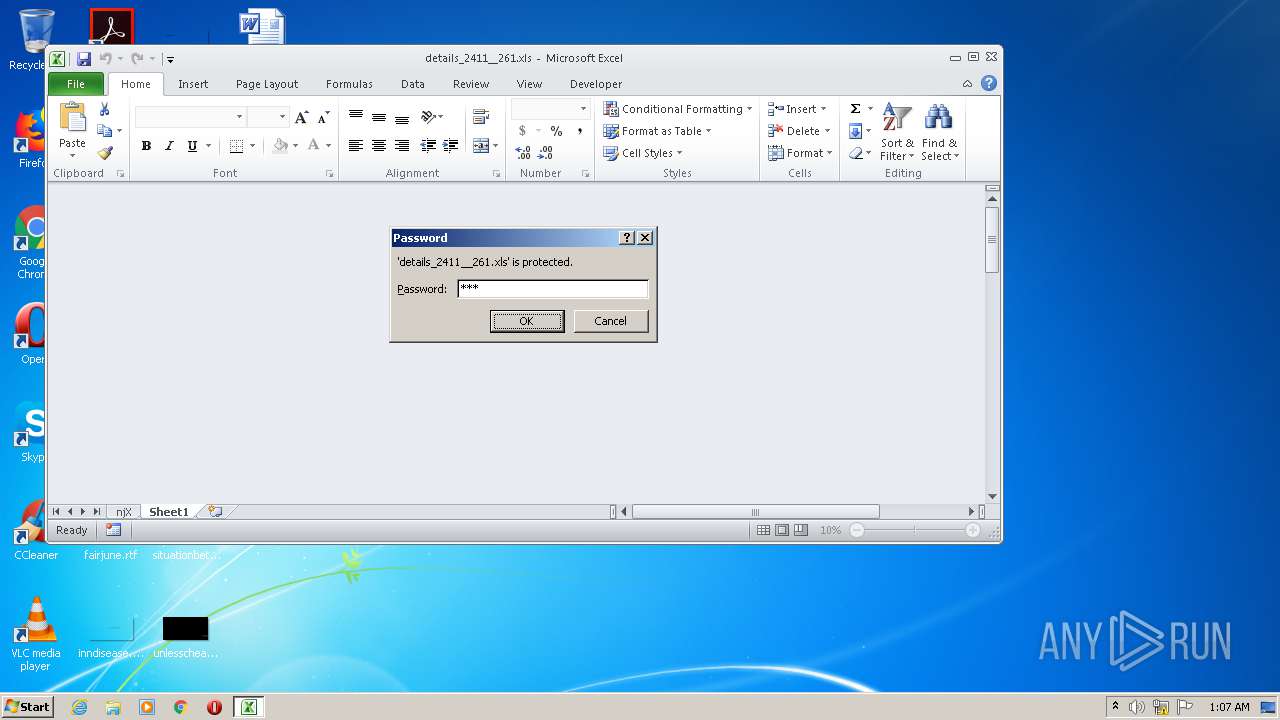Click Decrease Decimal icon

click(546, 153)
